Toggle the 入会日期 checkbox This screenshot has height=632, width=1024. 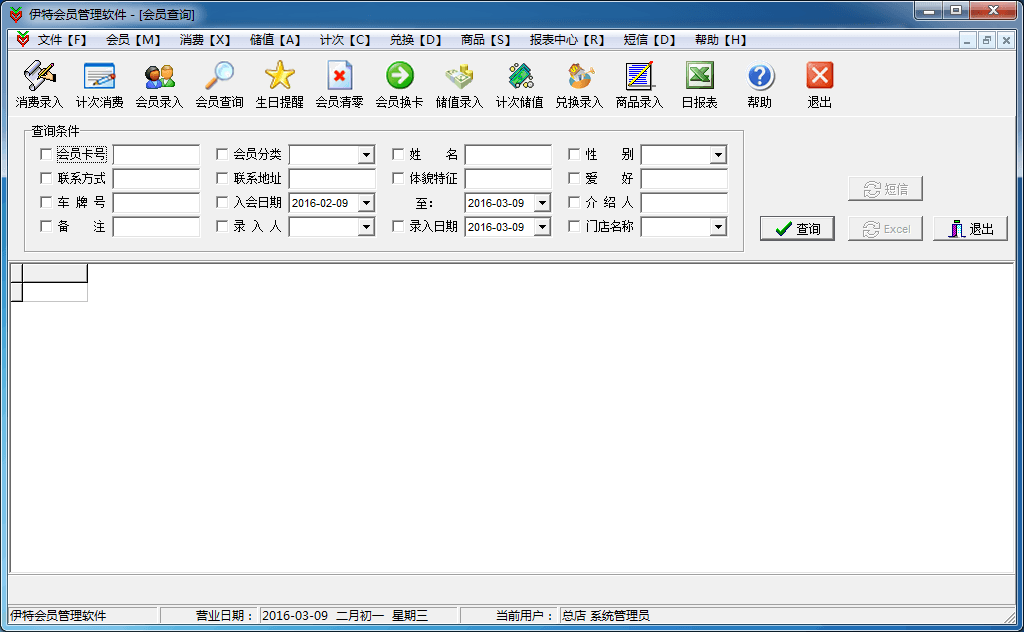[x=222, y=202]
